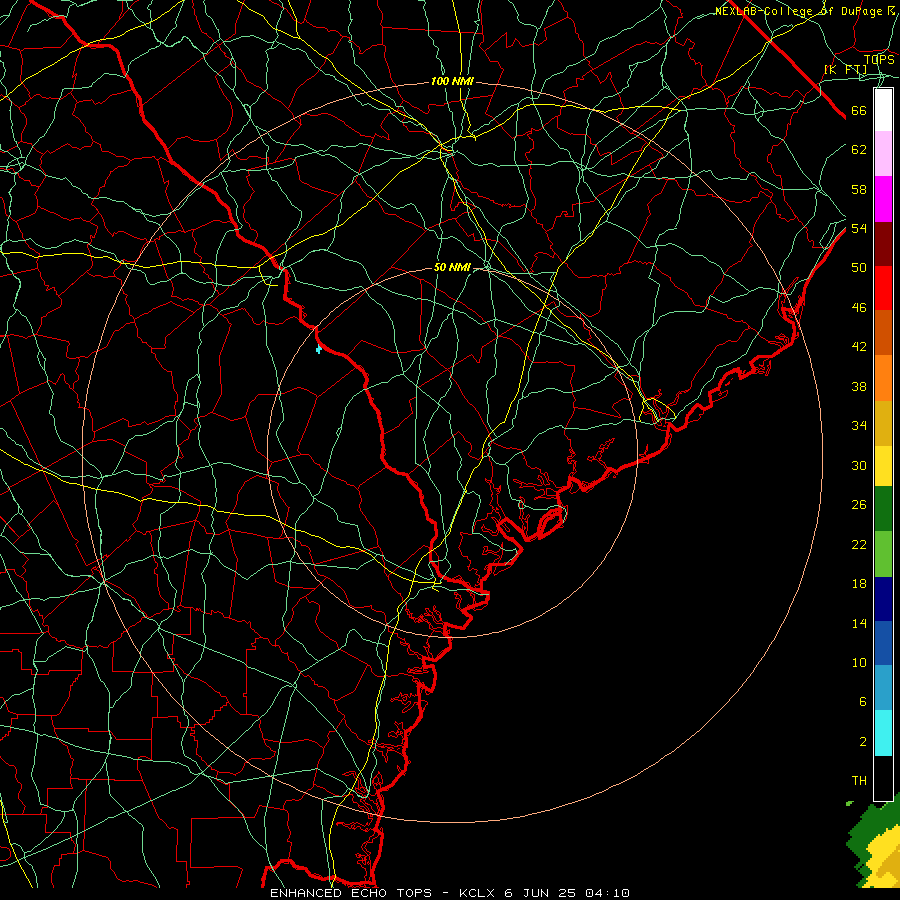The width and height of the screenshot is (900, 900).
Task: Click the 100 NMI range ring label
Action: [x=452, y=82]
